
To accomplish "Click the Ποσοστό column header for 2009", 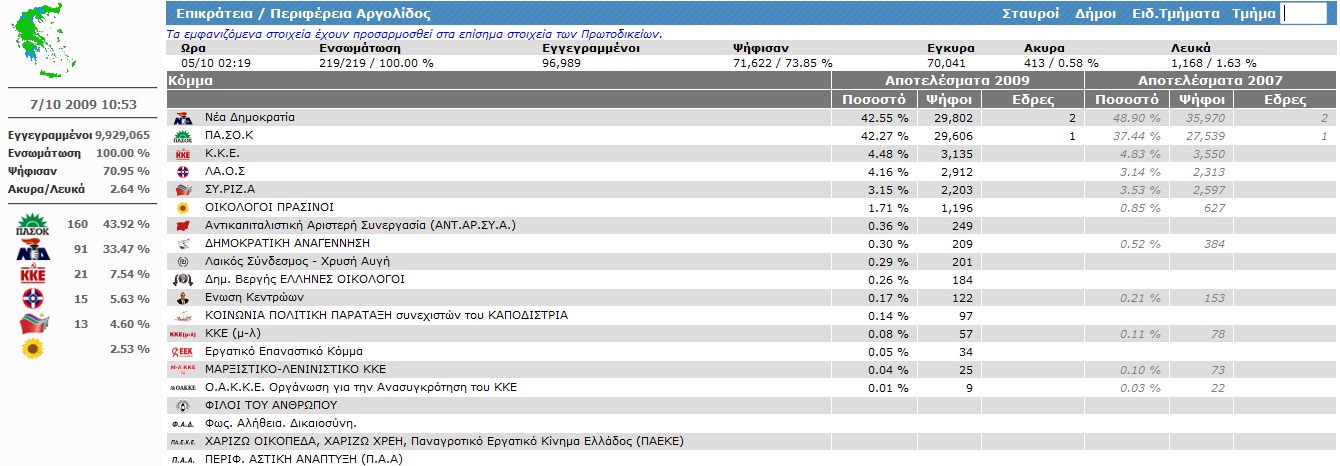I will (873, 100).
